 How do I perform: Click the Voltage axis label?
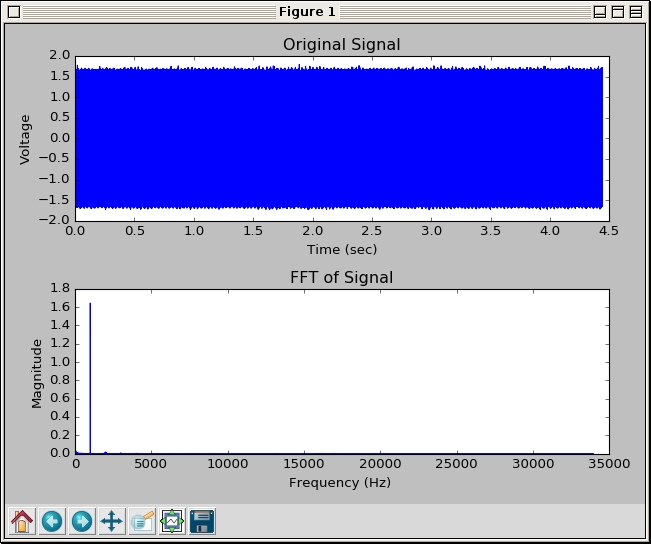25,140
